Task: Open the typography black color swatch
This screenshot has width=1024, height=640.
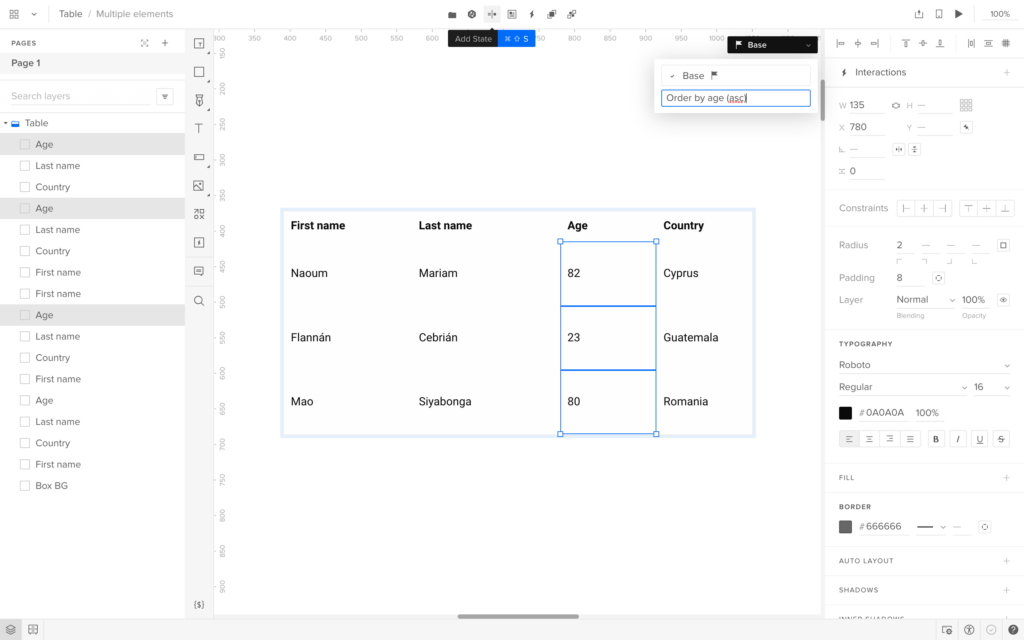Action: tap(846, 413)
